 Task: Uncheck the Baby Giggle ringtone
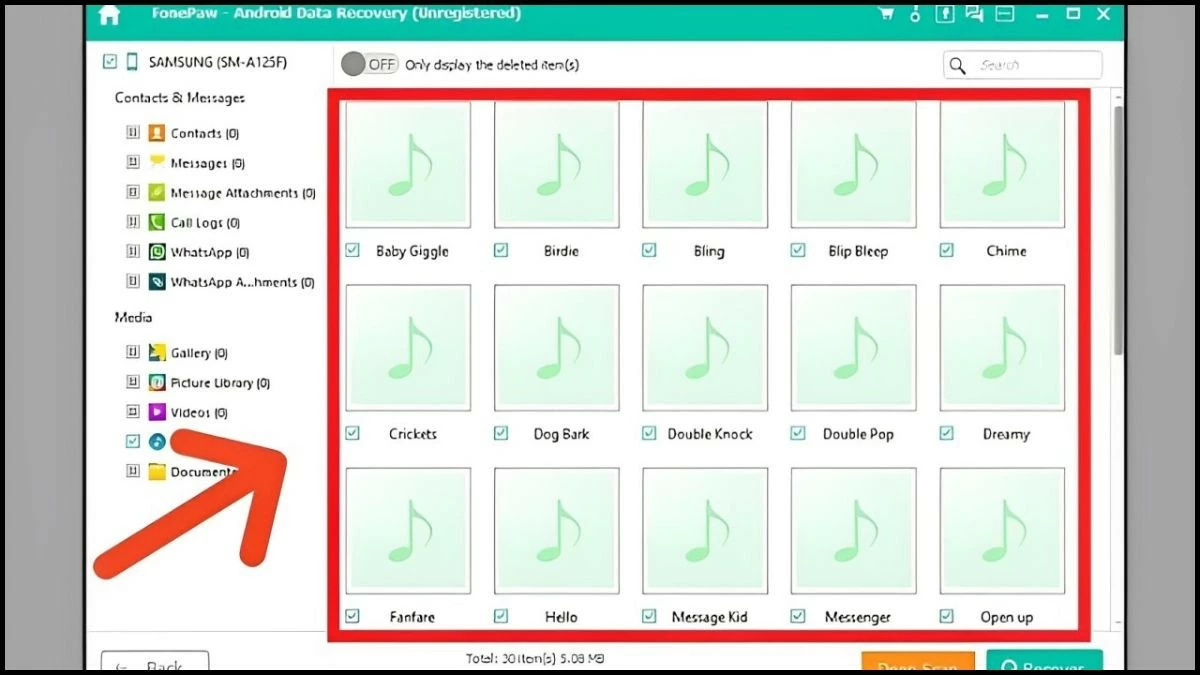(351, 251)
